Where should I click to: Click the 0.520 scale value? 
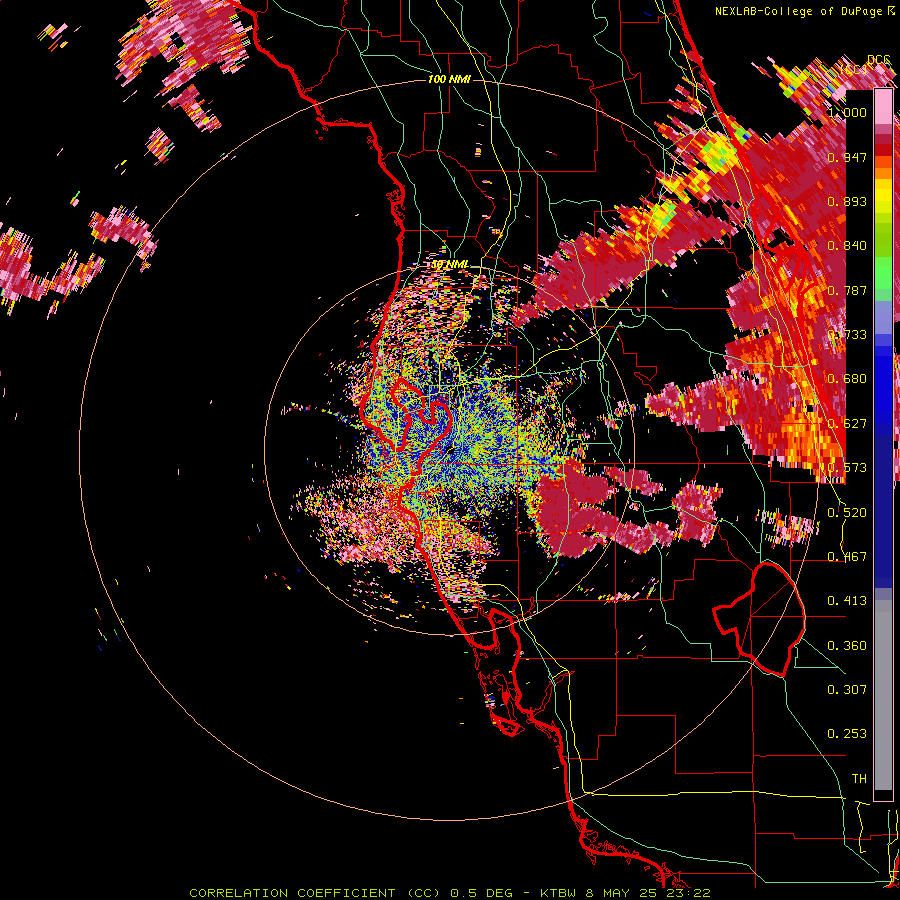coord(847,513)
